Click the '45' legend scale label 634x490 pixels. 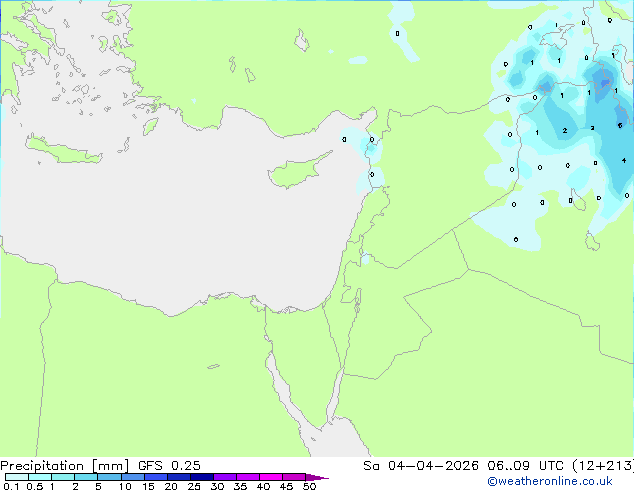pyautogui.click(x=286, y=486)
